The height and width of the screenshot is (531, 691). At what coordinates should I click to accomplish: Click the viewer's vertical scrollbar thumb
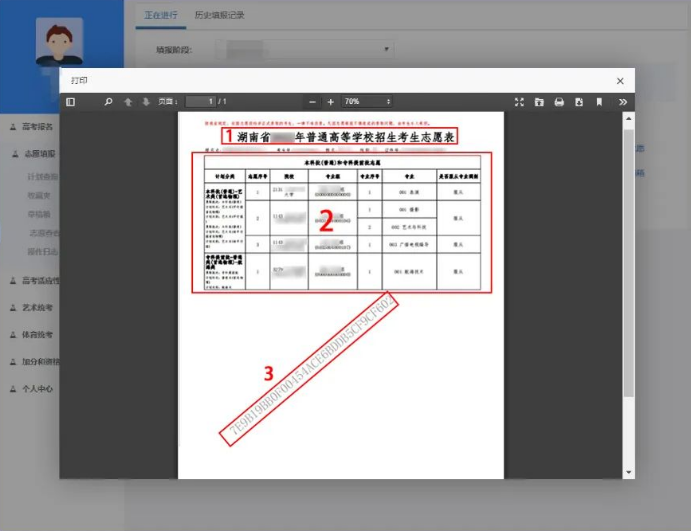pyautogui.click(x=628, y=263)
